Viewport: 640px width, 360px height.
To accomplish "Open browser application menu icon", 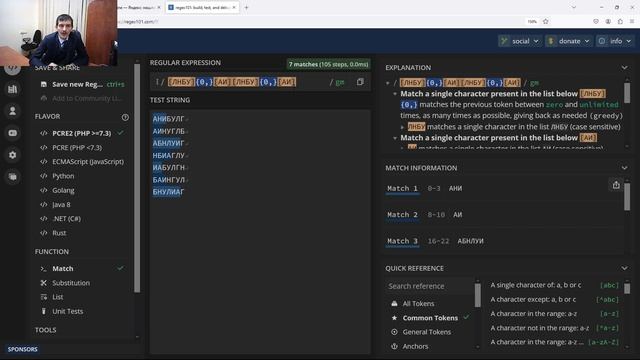I will point(632,21).
